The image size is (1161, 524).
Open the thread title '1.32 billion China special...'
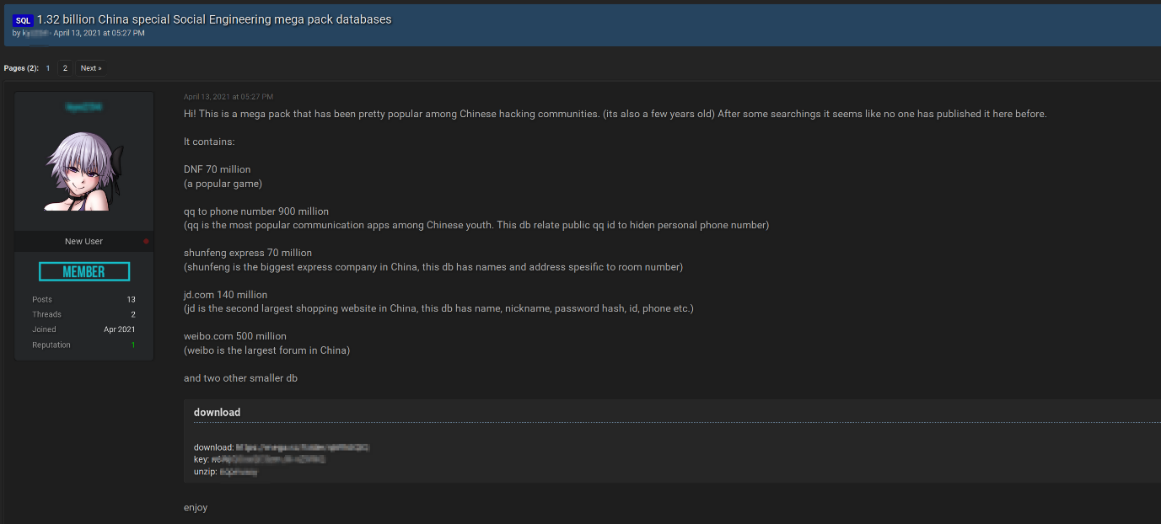(214, 19)
